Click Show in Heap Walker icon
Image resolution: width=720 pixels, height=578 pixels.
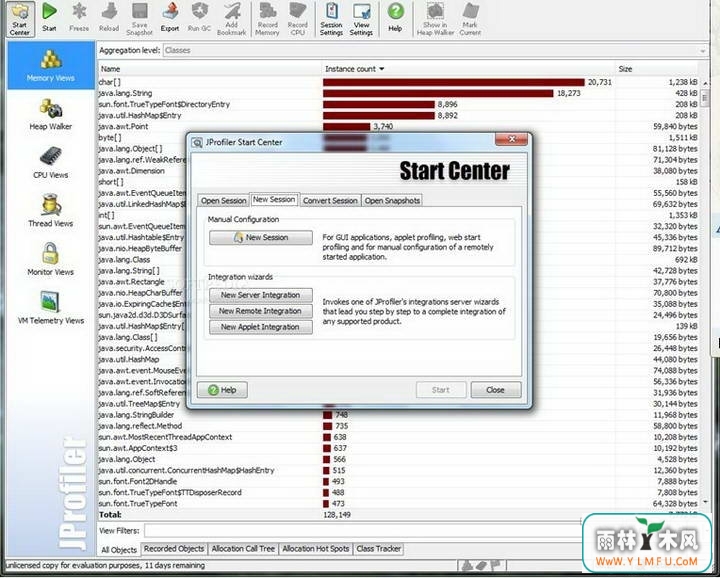pos(435,19)
